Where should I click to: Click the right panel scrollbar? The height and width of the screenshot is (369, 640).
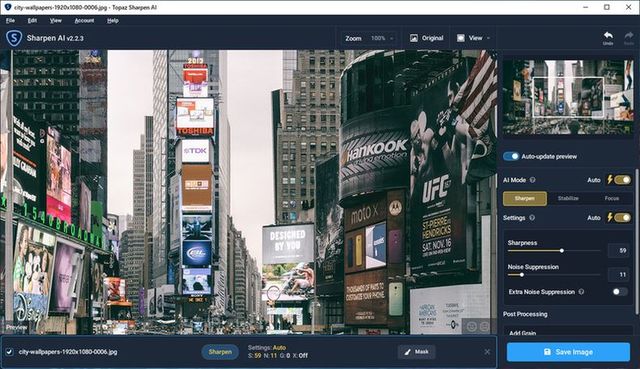(x=637, y=241)
